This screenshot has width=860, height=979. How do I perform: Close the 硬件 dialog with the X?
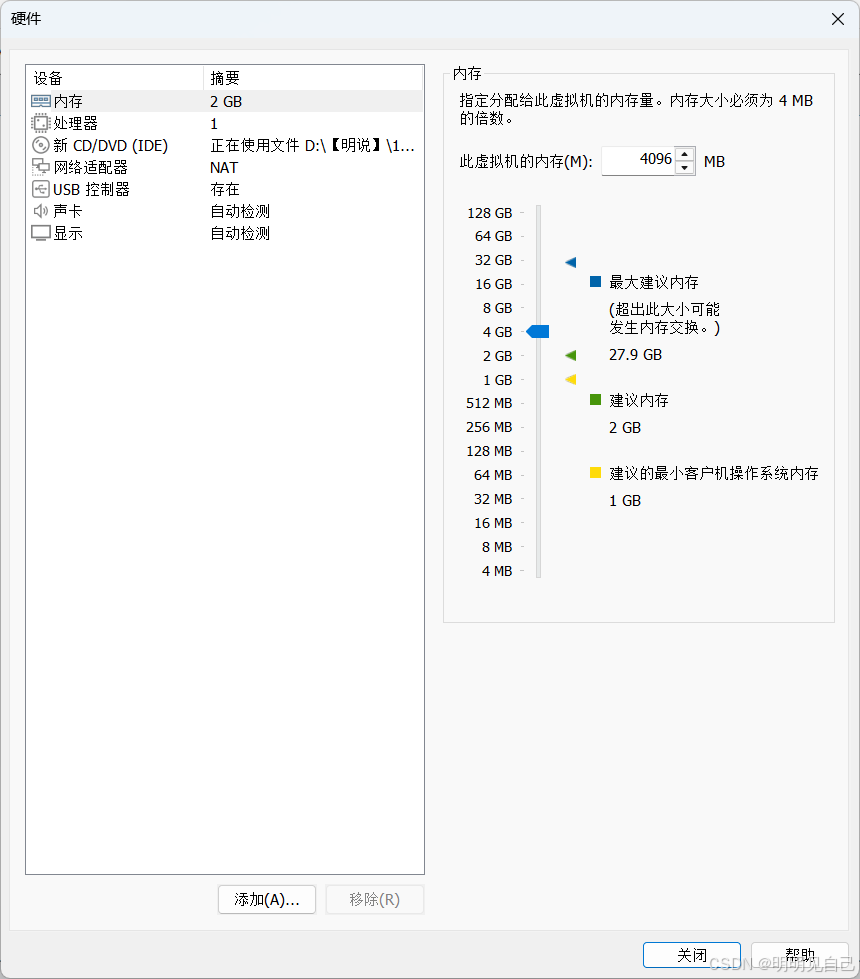[x=838, y=19]
